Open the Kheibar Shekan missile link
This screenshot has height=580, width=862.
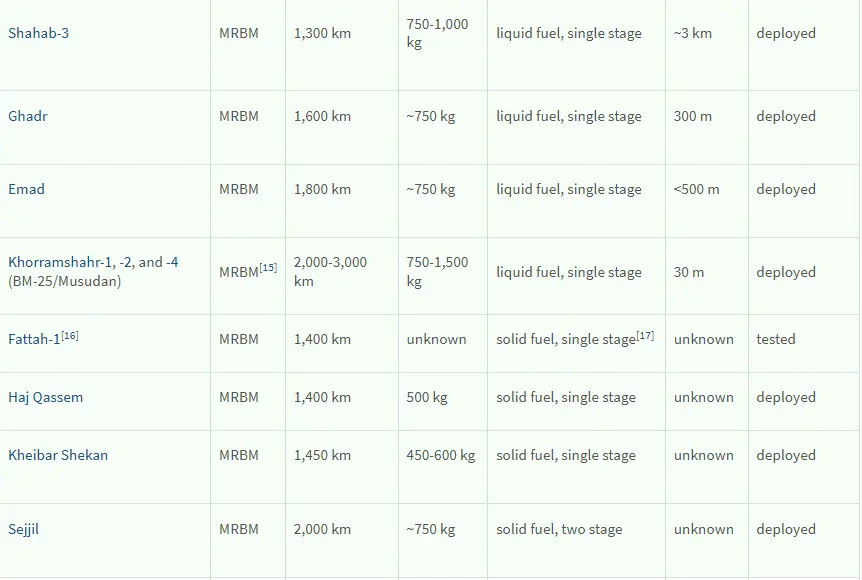(x=58, y=455)
